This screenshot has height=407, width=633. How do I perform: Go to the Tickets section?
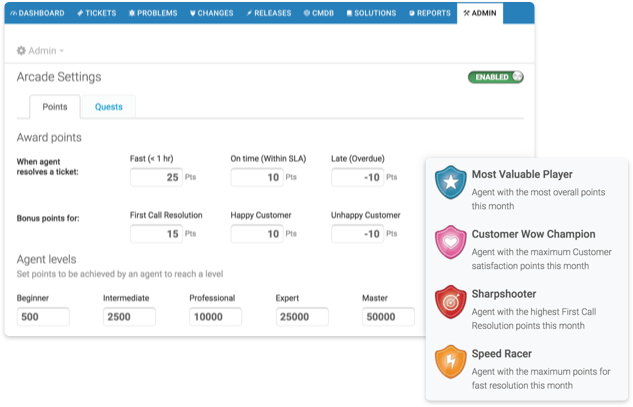(x=97, y=13)
